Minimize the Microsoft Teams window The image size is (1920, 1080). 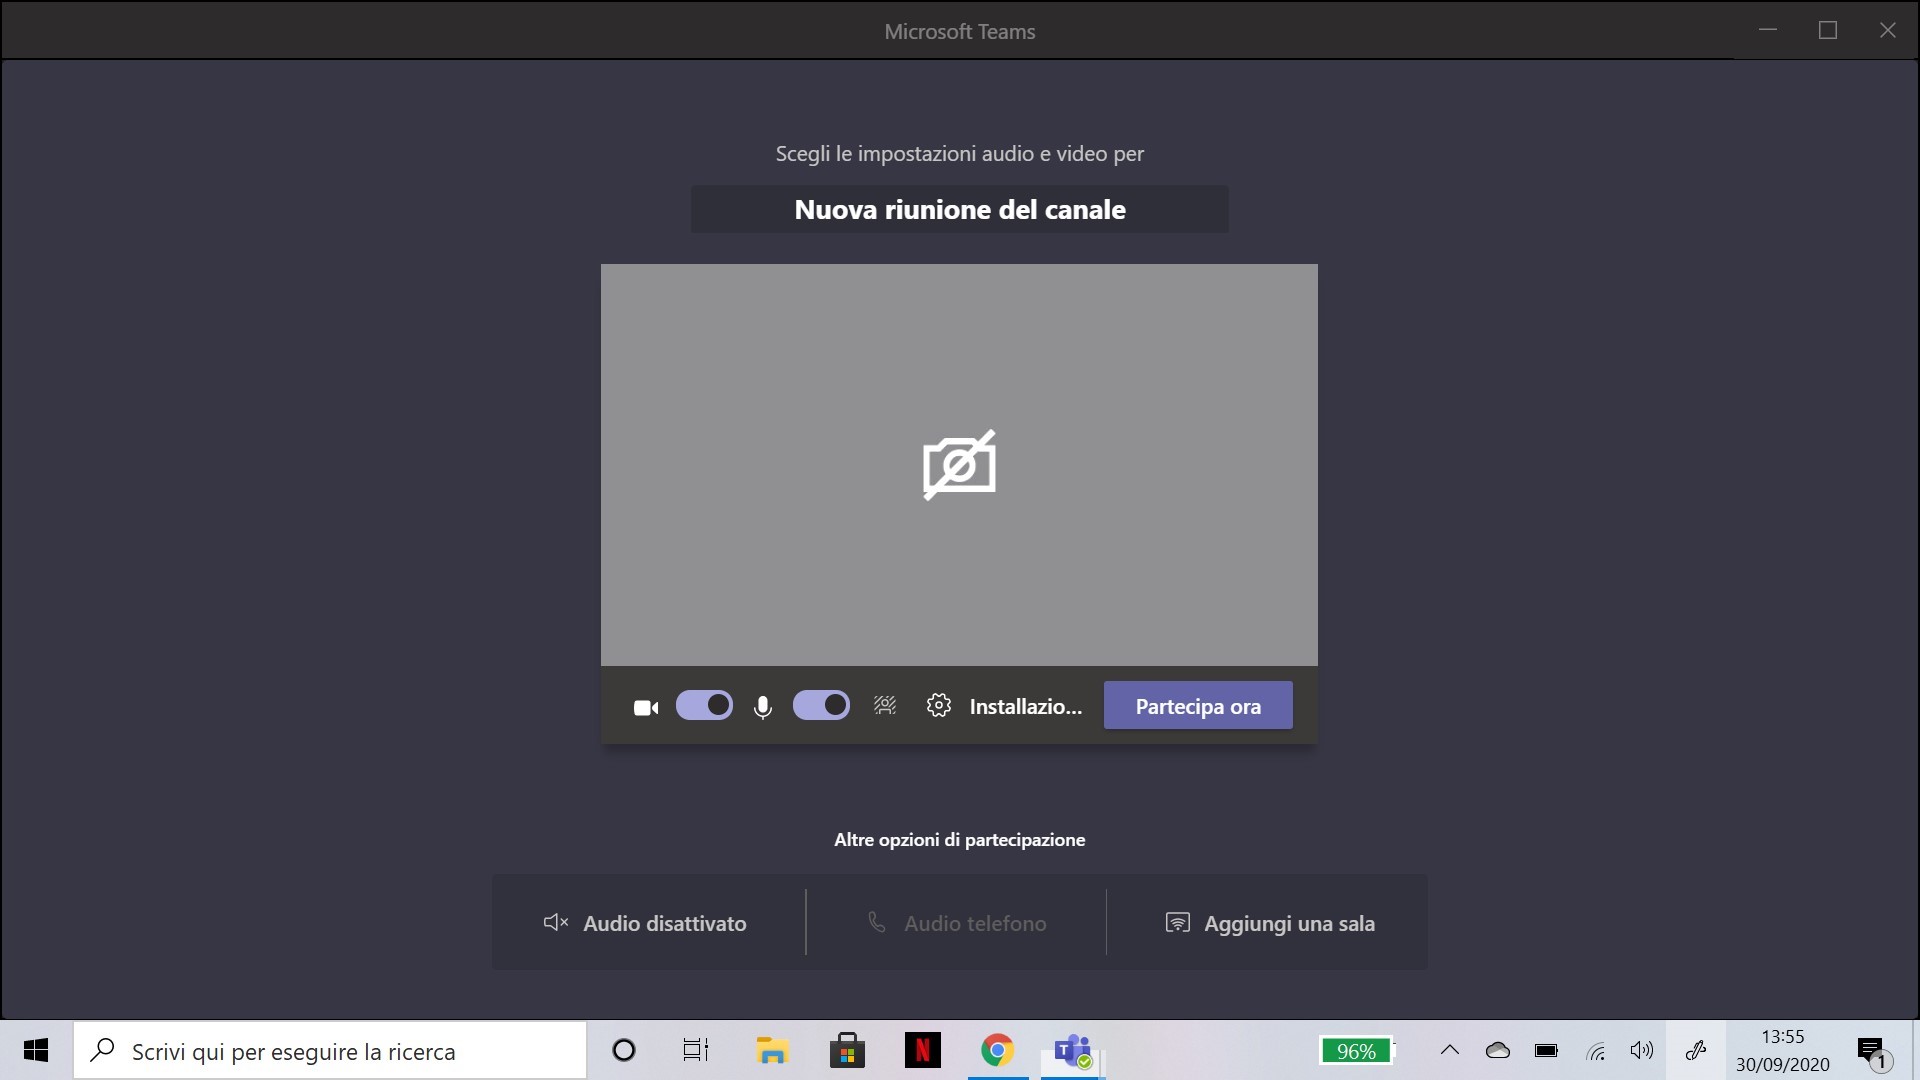click(1768, 30)
